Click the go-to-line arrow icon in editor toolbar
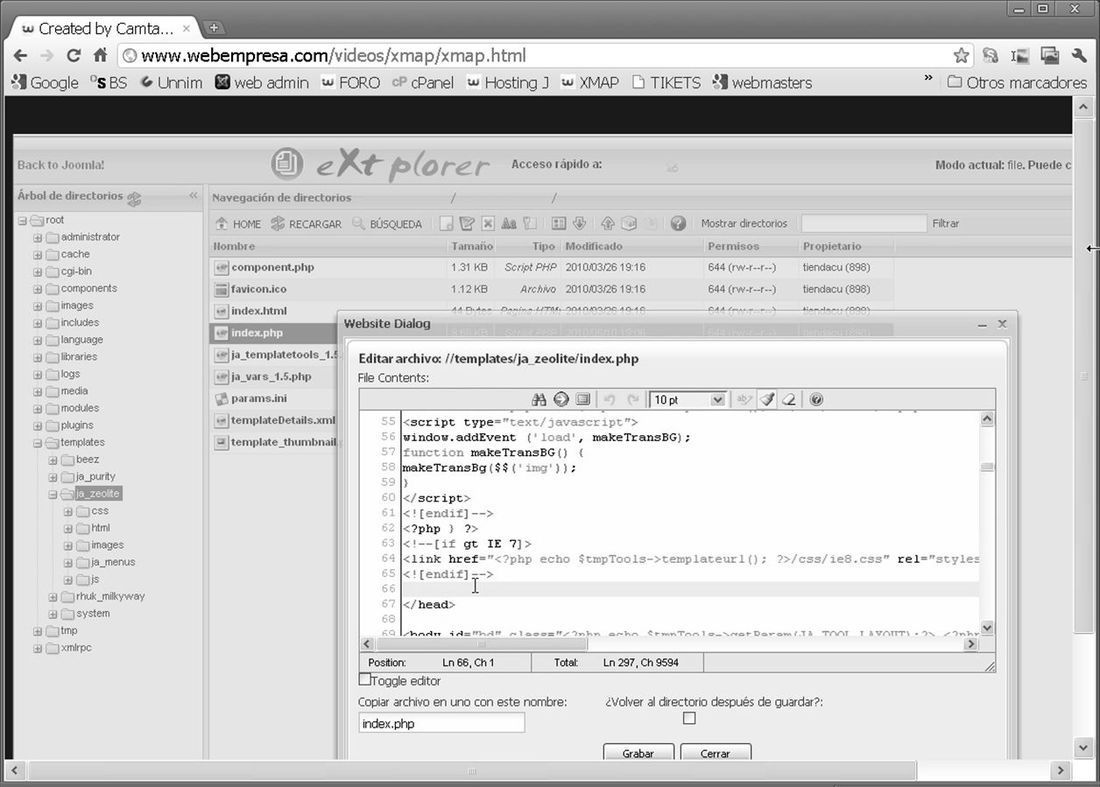This screenshot has height=787, width=1100. 561,400
